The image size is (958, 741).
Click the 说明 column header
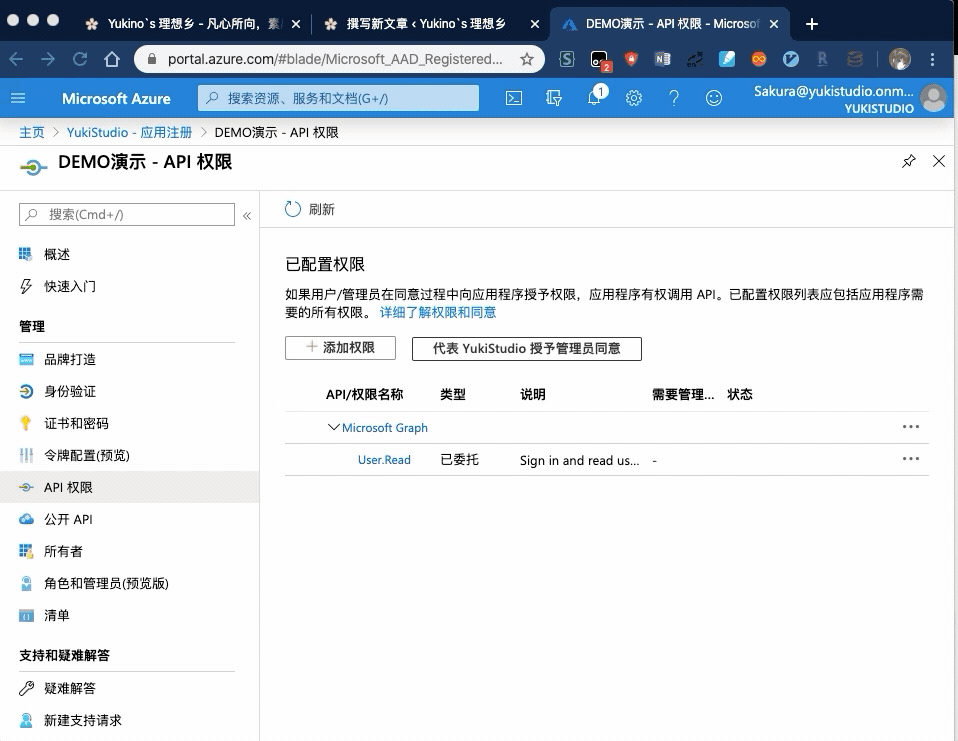(x=533, y=395)
